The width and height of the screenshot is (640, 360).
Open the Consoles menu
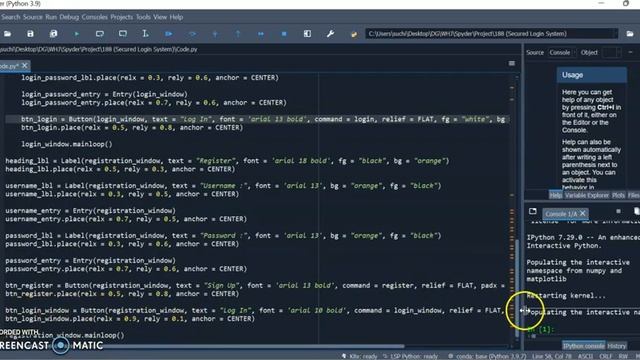(95, 17)
